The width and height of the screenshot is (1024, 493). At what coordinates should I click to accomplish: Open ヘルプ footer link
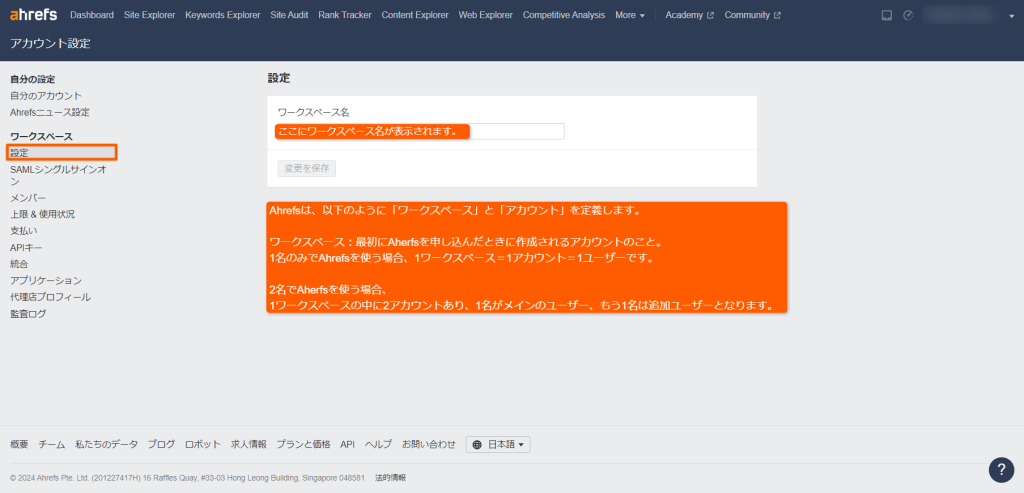[x=378, y=444]
